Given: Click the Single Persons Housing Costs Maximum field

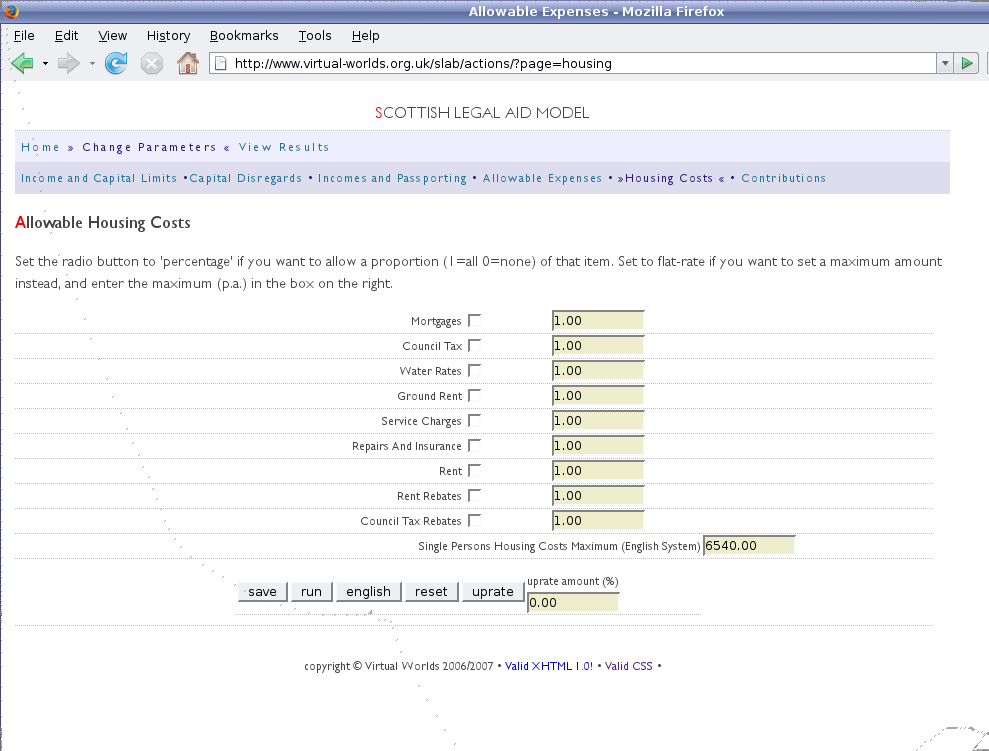Looking at the screenshot, I should click(749, 546).
